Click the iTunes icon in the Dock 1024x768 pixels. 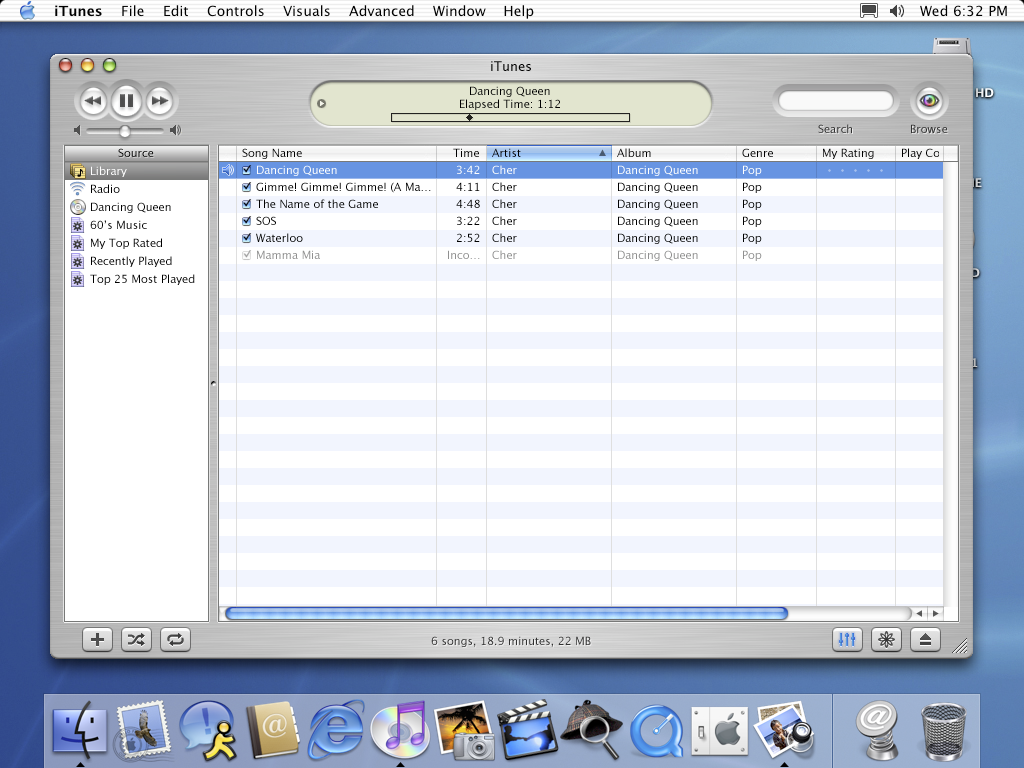point(400,729)
